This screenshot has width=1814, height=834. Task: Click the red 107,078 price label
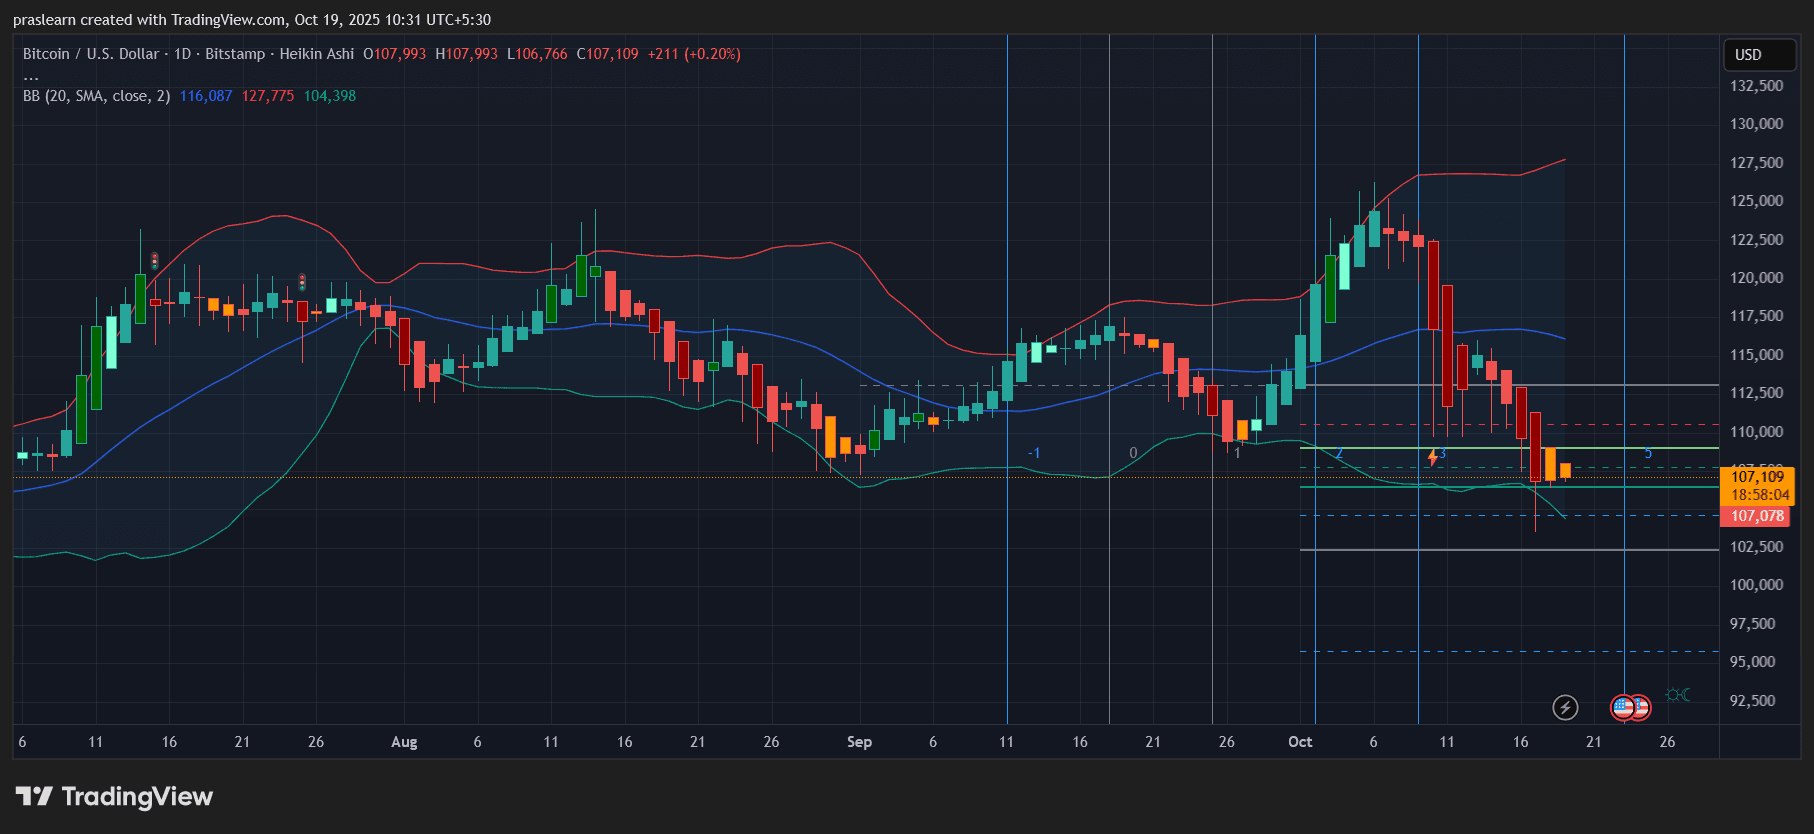click(1758, 516)
